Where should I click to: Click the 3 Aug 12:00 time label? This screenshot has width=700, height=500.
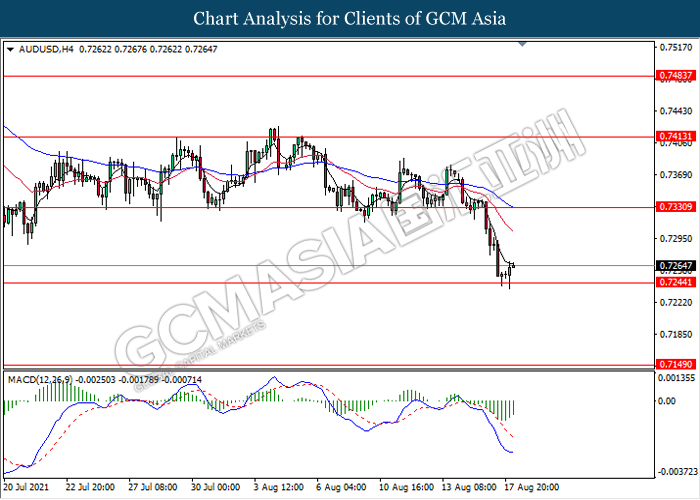pyautogui.click(x=279, y=487)
